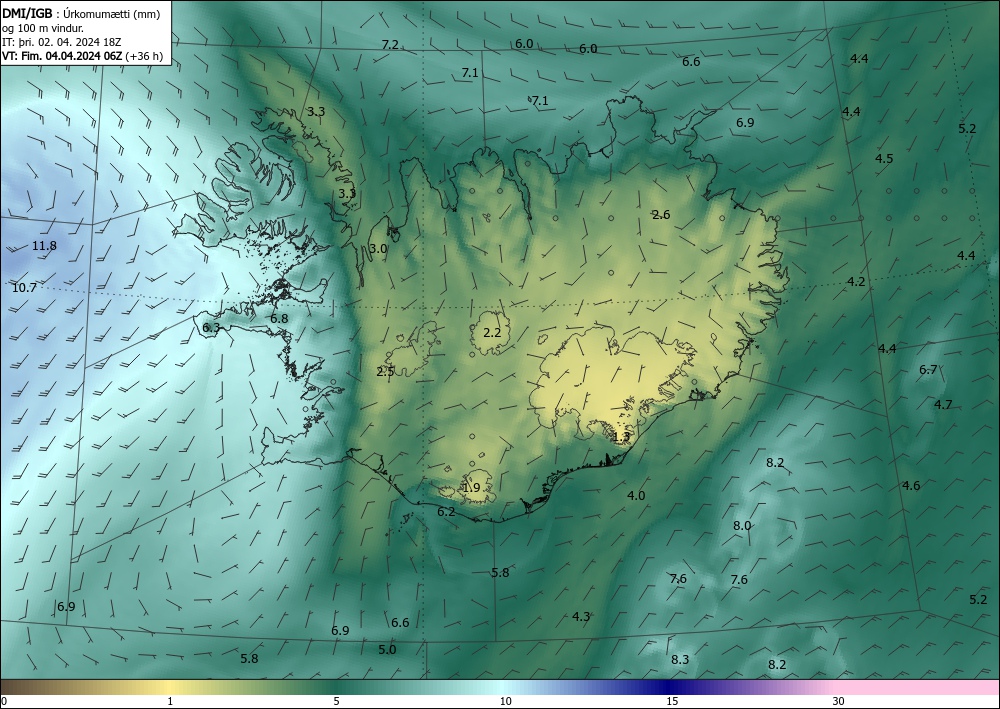Click the 10.7 precipitable water value
1000x709 pixels.
24,288
